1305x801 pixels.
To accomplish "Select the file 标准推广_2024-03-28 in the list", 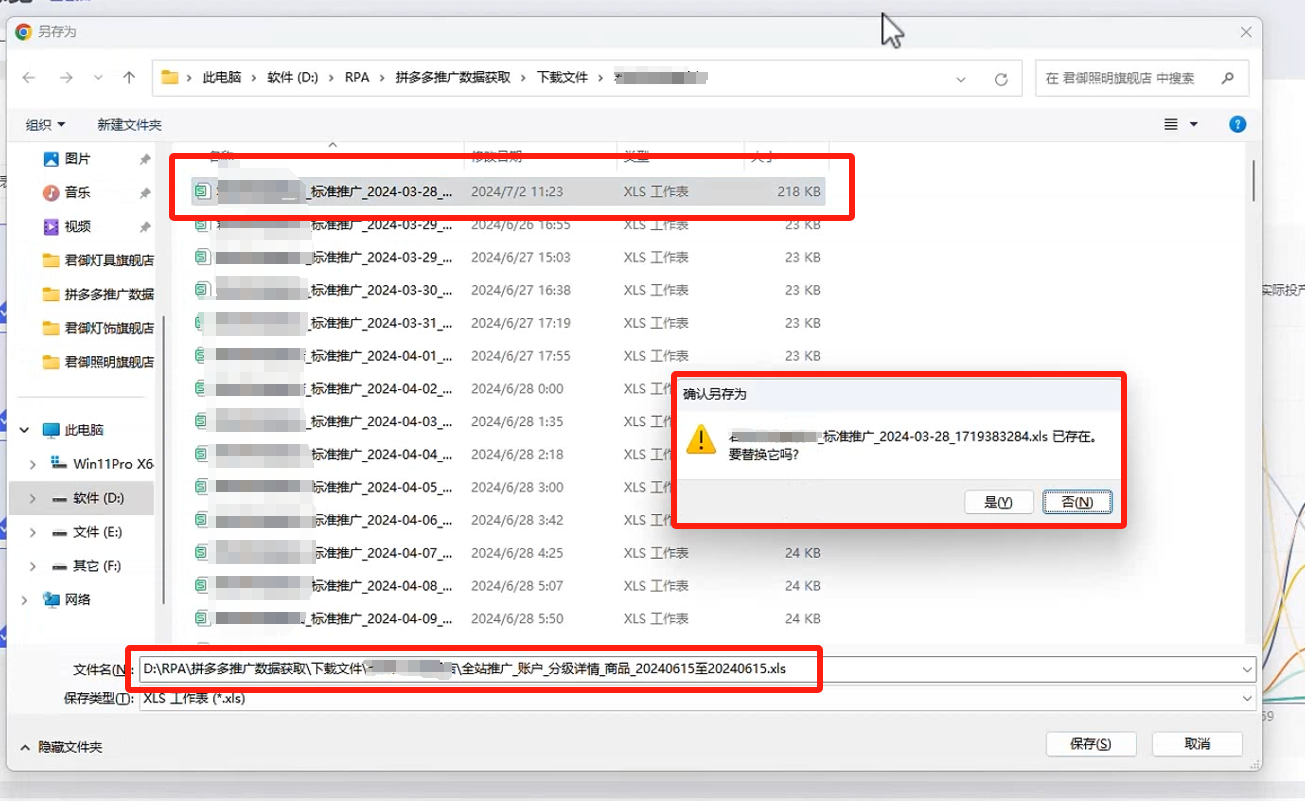I will [x=508, y=191].
